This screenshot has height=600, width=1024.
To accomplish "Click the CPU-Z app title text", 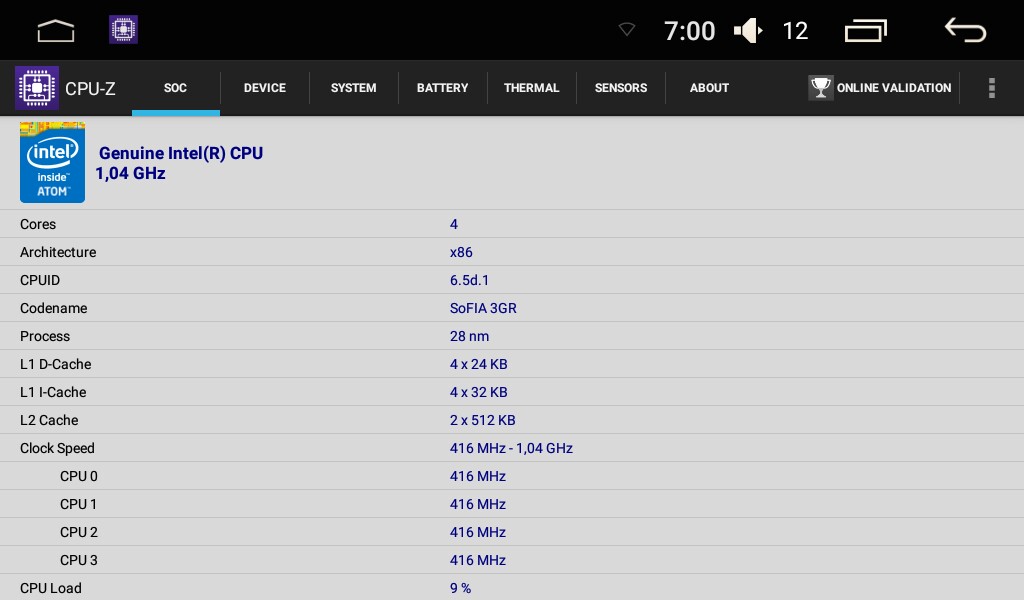I will [90, 89].
